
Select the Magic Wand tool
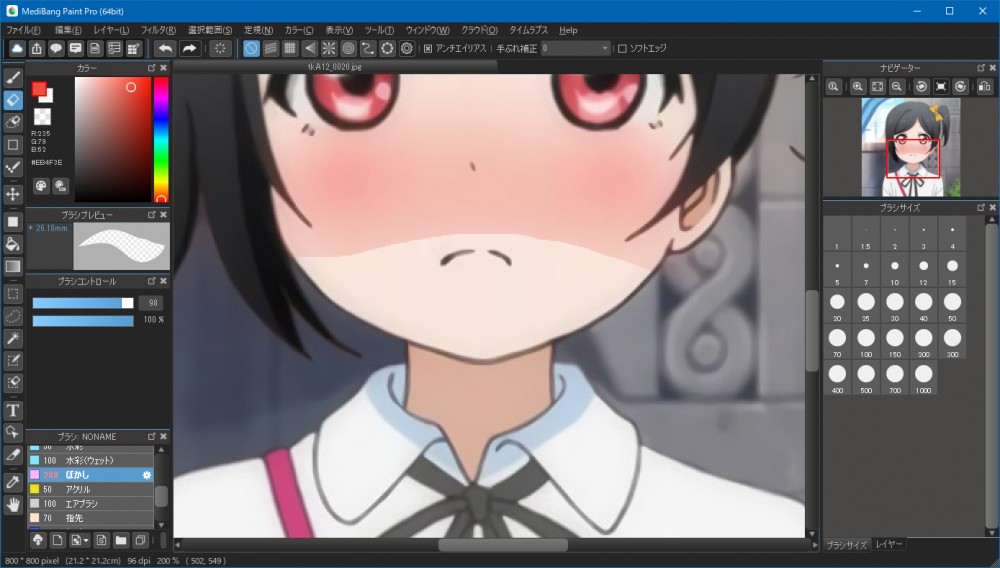pos(13,339)
